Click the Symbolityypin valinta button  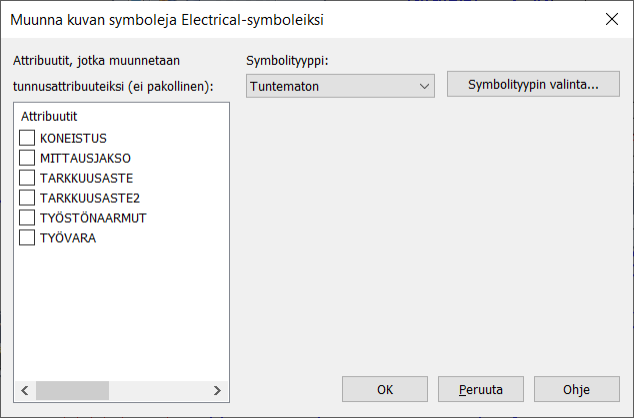(533, 85)
